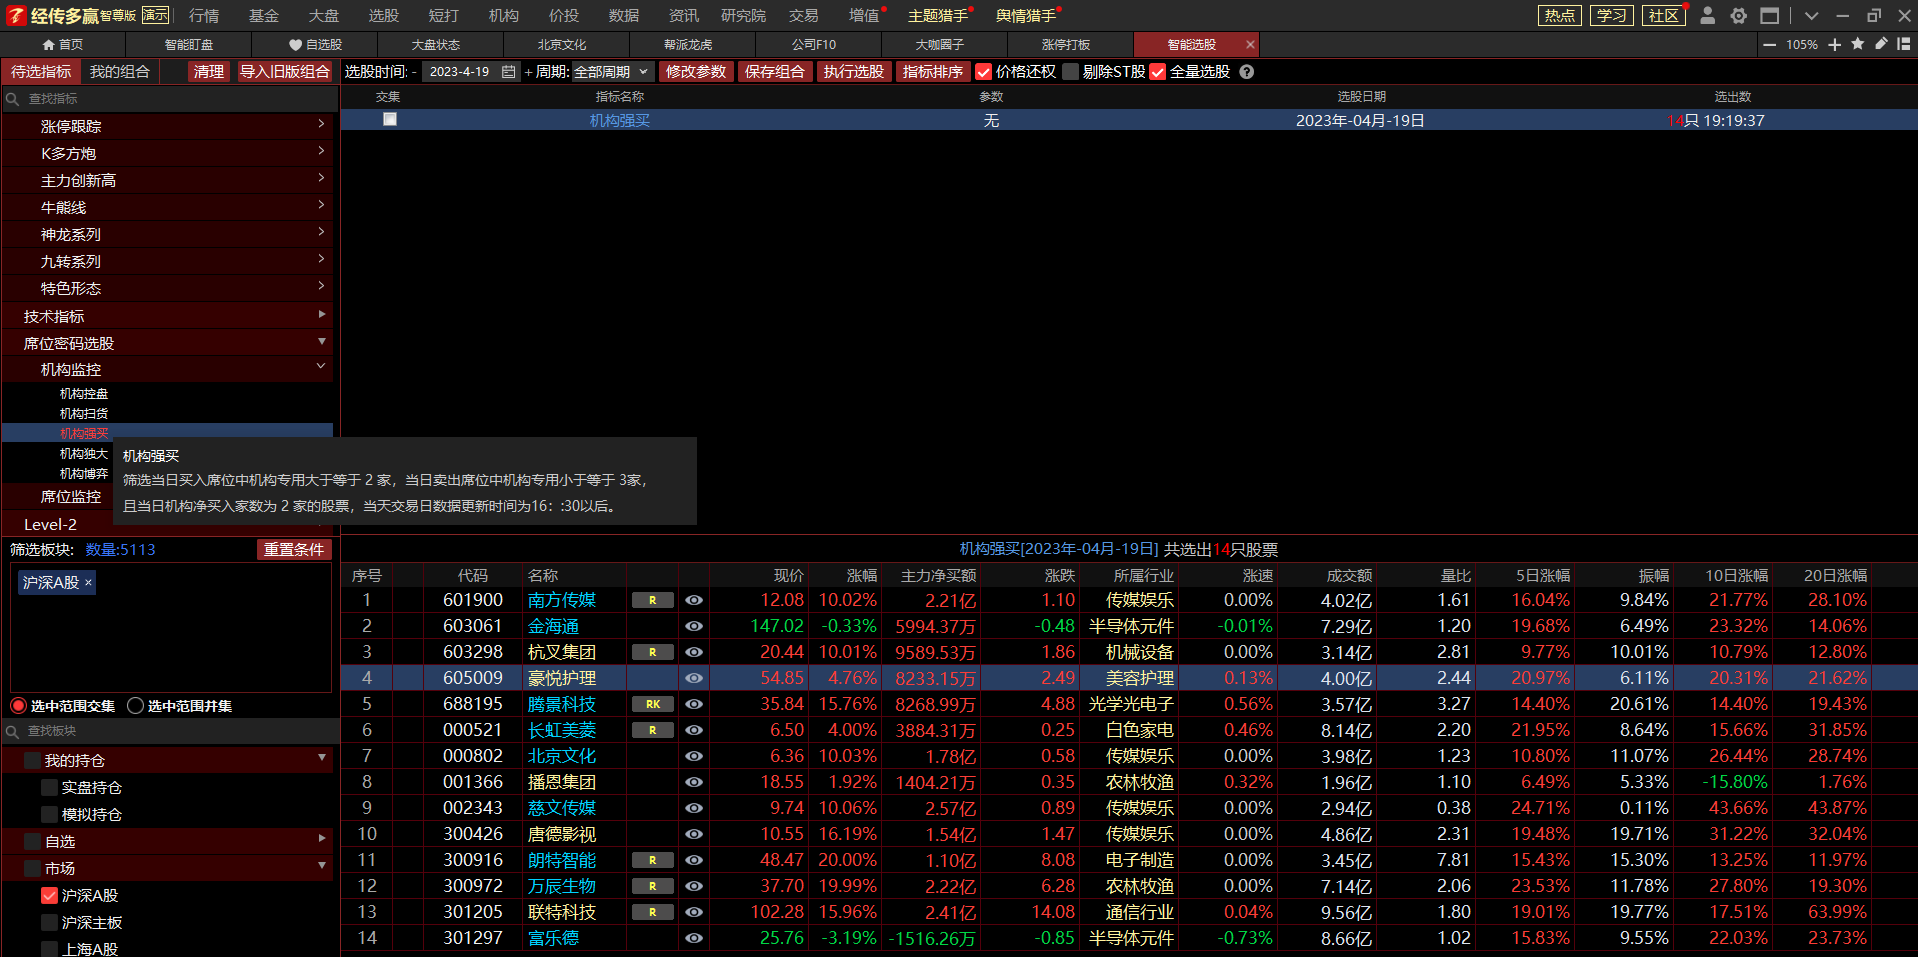Uncheck the 价格还权 checkbox

(983, 72)
